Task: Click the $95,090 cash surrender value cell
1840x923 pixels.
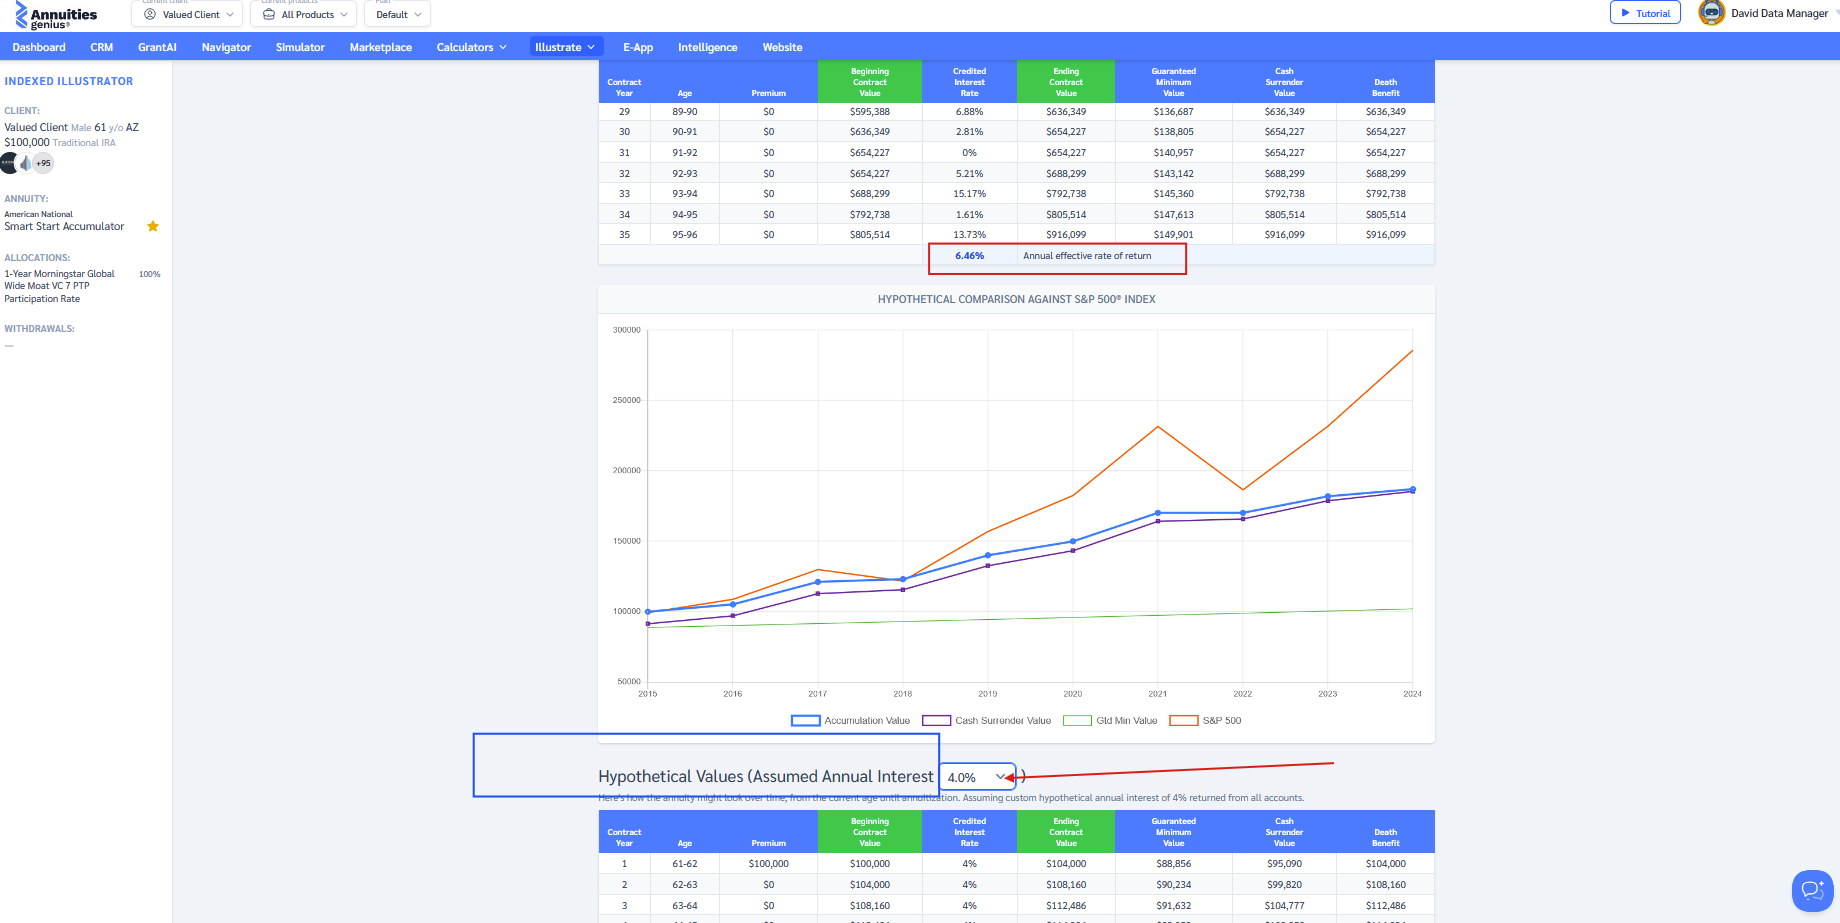Action: [1284, 864]
